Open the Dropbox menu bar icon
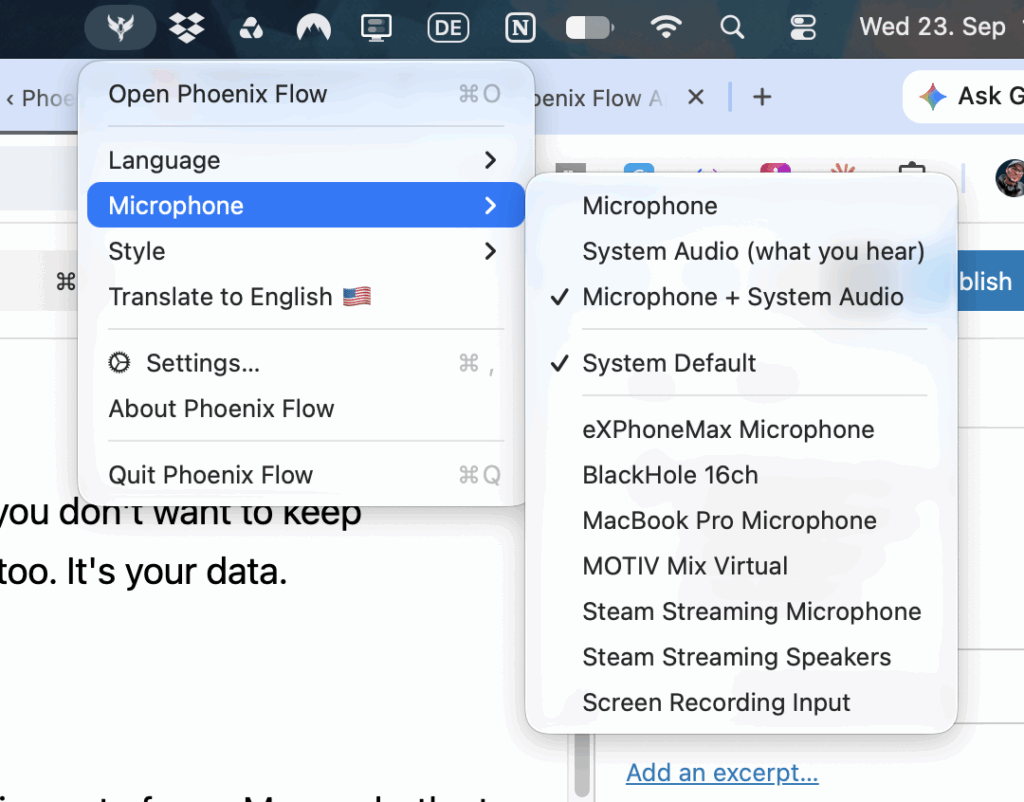The height and width of the screenshot is (802, 1024). coord(186,27)
